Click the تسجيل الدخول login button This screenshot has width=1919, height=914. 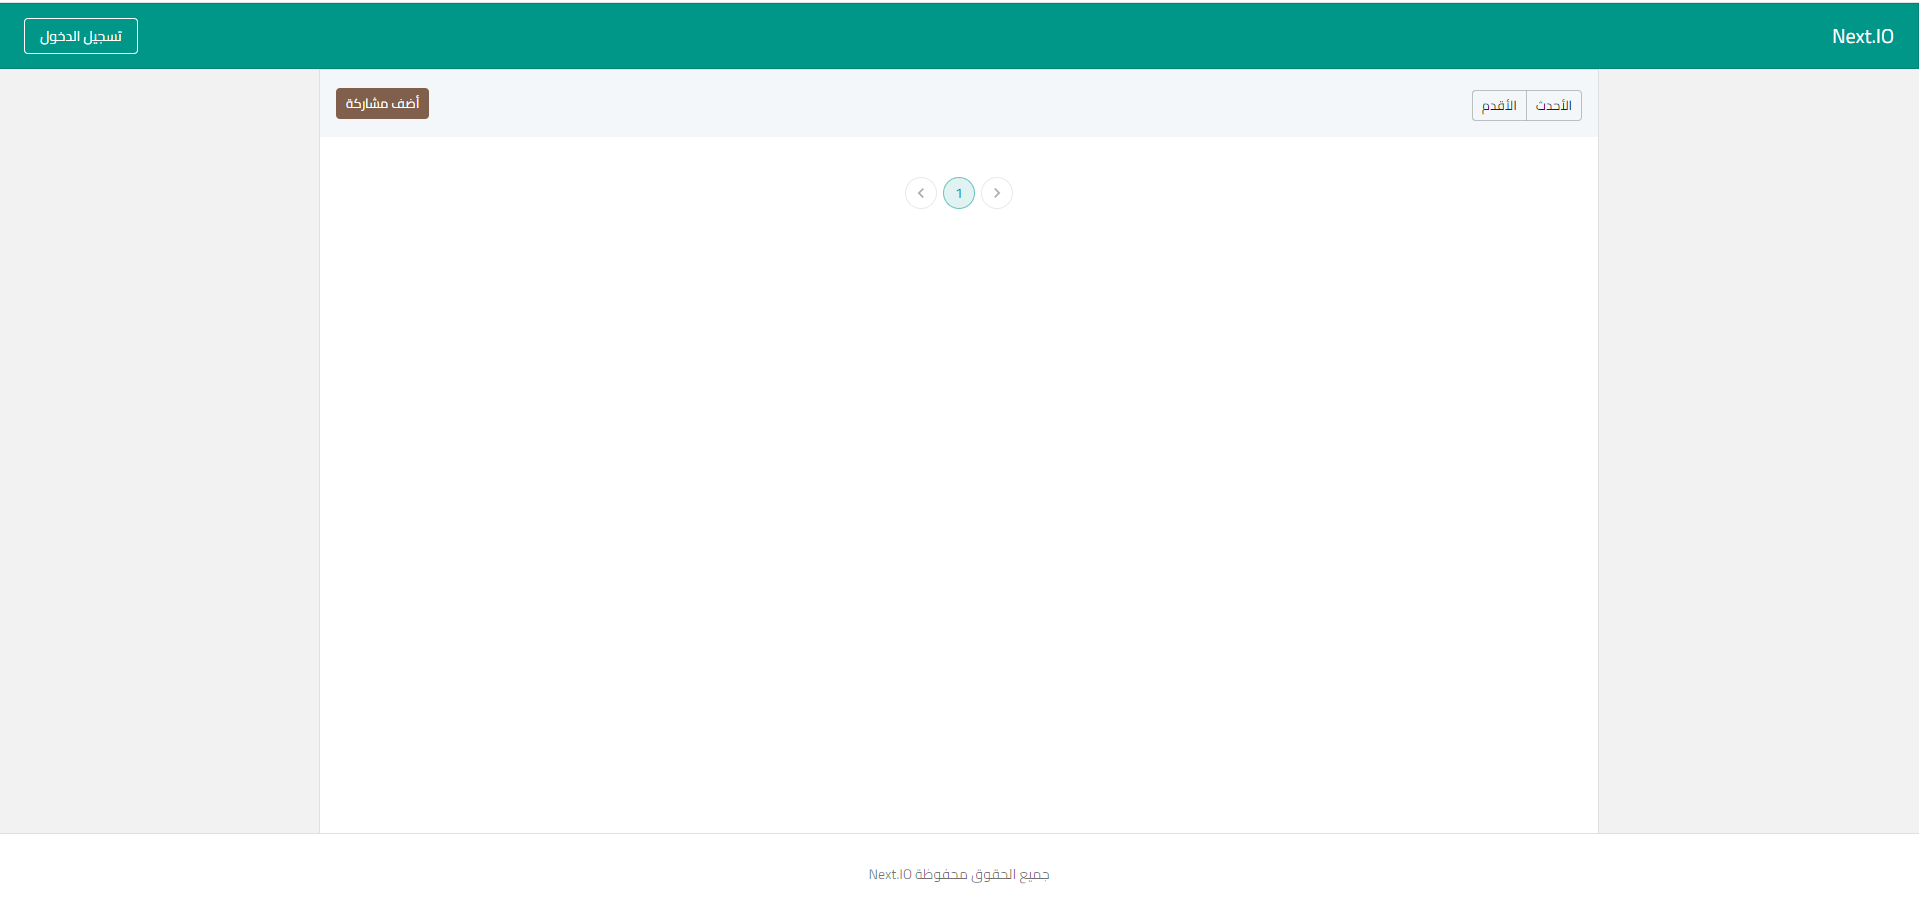pyautogui.click(x=81, y=36)
